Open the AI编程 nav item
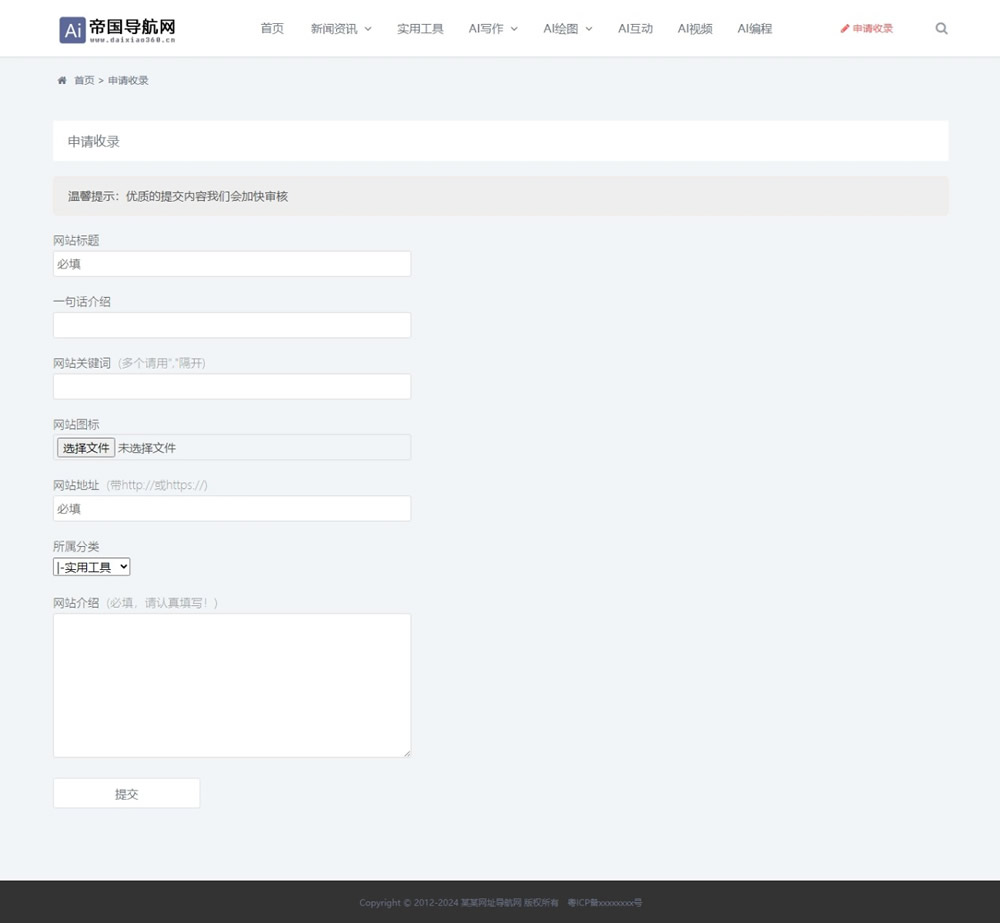The height and width of the screenshot is (923, 1000). pyautogui.click(x=755, y=29)
